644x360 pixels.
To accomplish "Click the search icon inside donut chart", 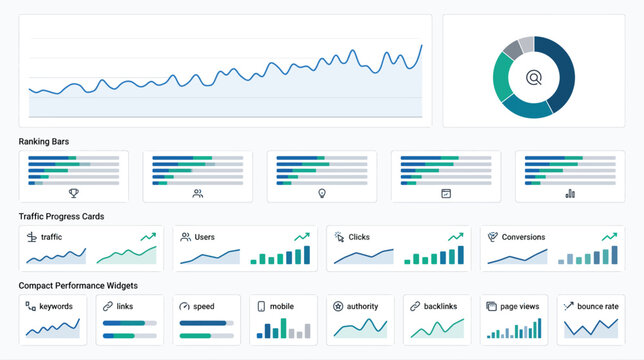I will (534, 78).
